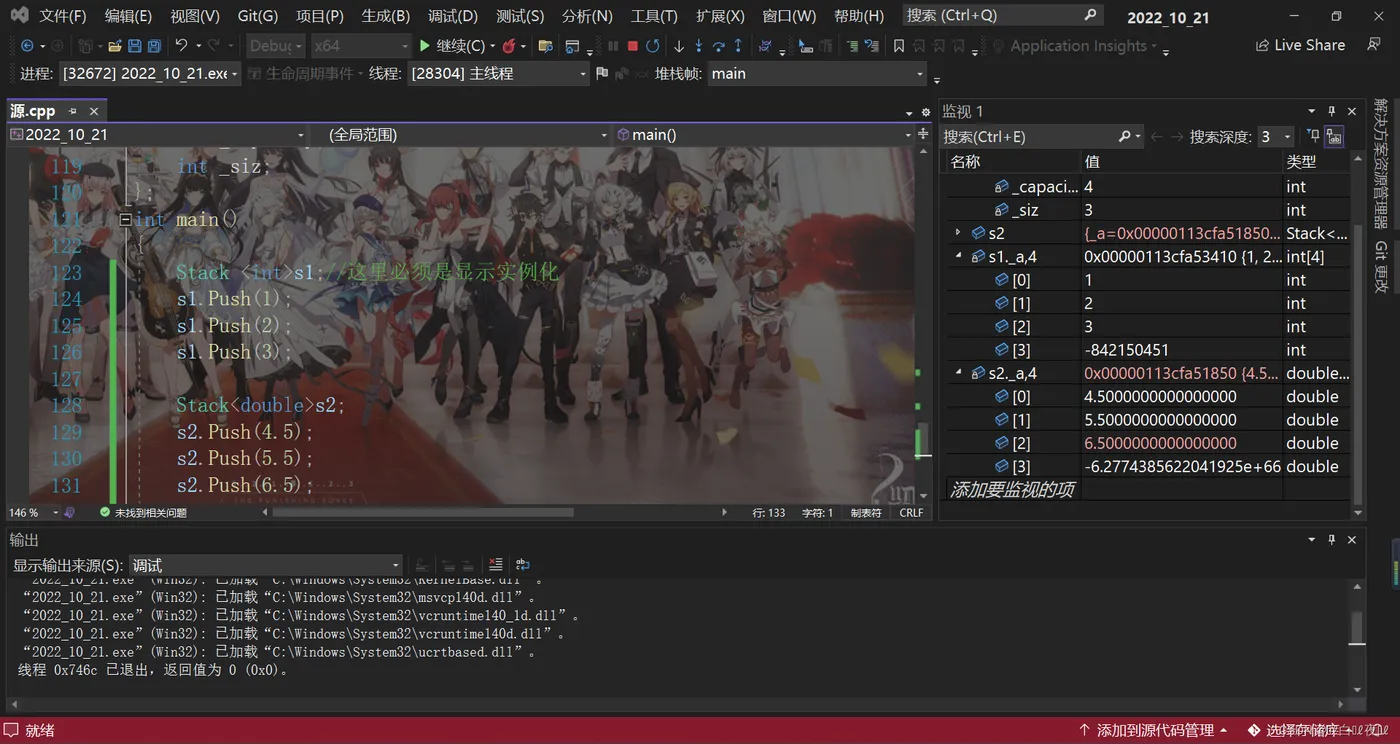Screen dimensions: 1400x744
Task: Click the red Stop Debugging icon
Action: [633, 46]
